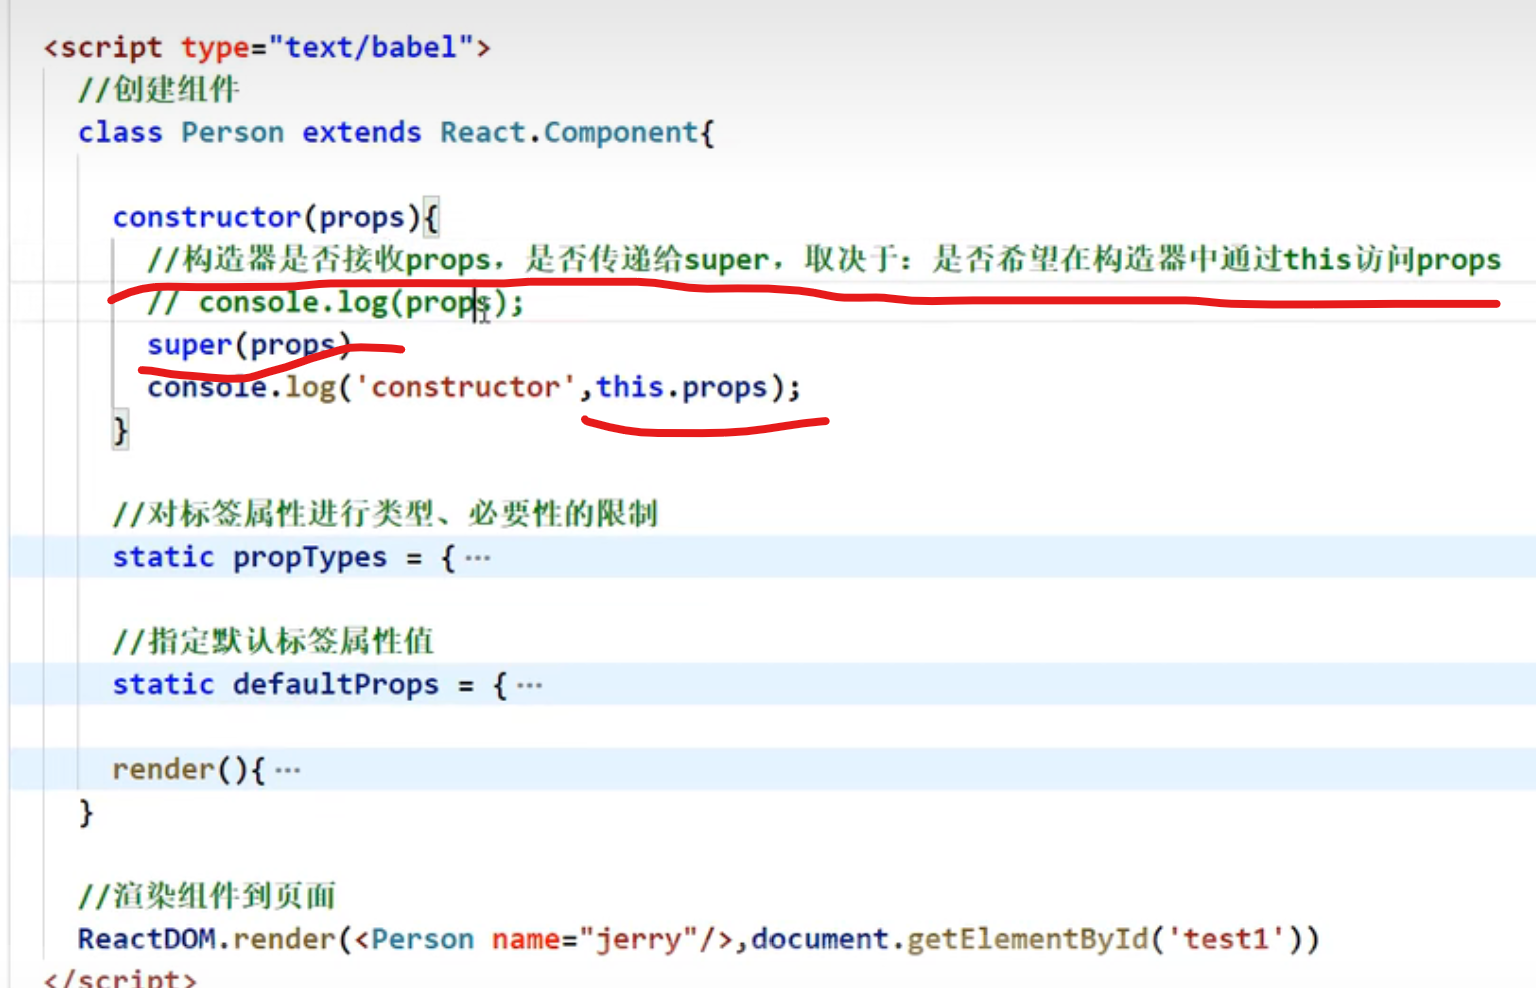The height and width of the screenshot is (988, 1536).
Task: Click the class name Person in class declaration
Action: [232, 132]
